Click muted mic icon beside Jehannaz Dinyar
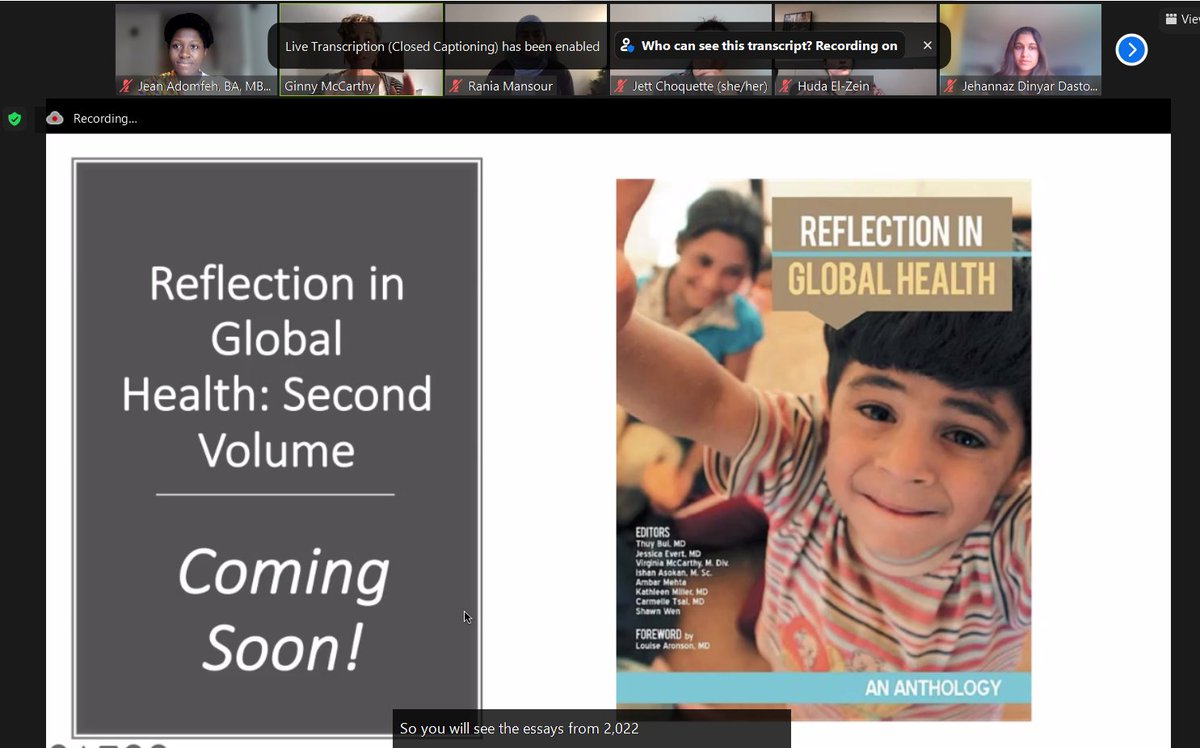Image resolution: width=1200 pixels, height=748 pixels. click(x=951, y=87)
